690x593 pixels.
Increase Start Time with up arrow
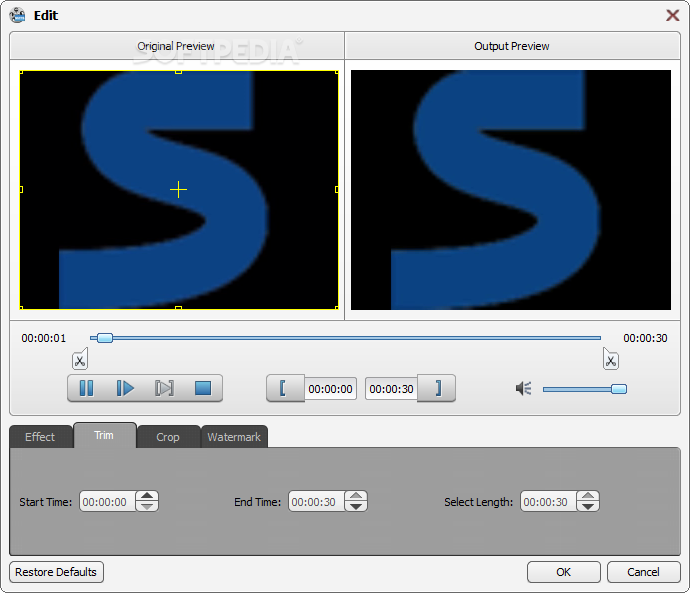(x=147, y=496)
